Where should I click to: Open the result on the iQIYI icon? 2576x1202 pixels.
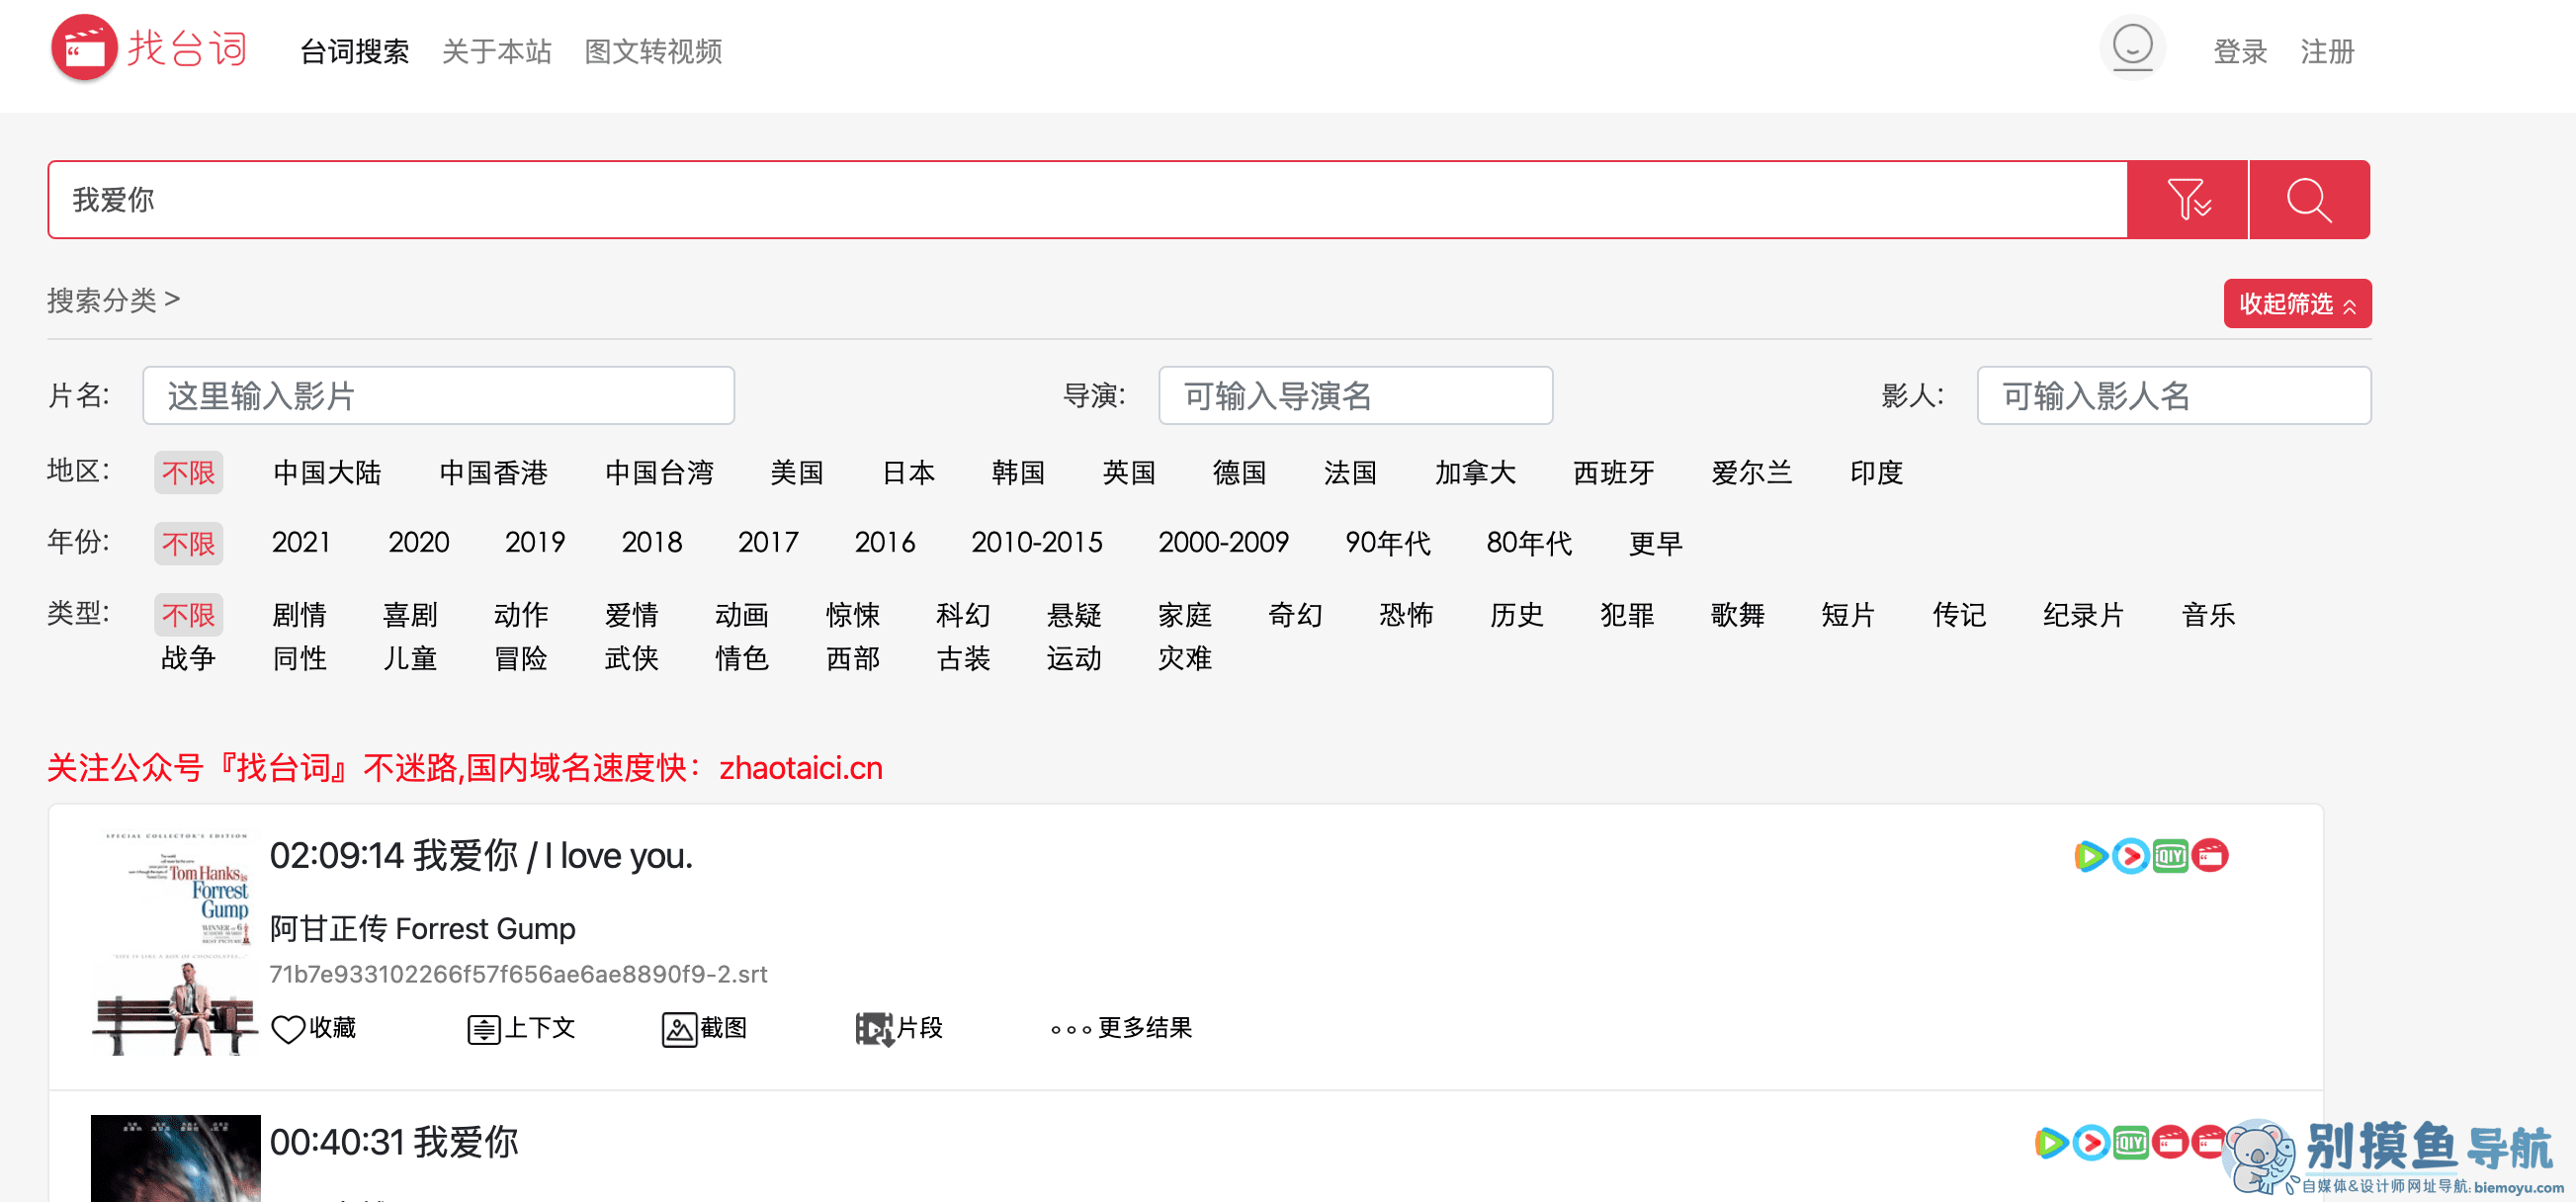(x=2171, y=856)
